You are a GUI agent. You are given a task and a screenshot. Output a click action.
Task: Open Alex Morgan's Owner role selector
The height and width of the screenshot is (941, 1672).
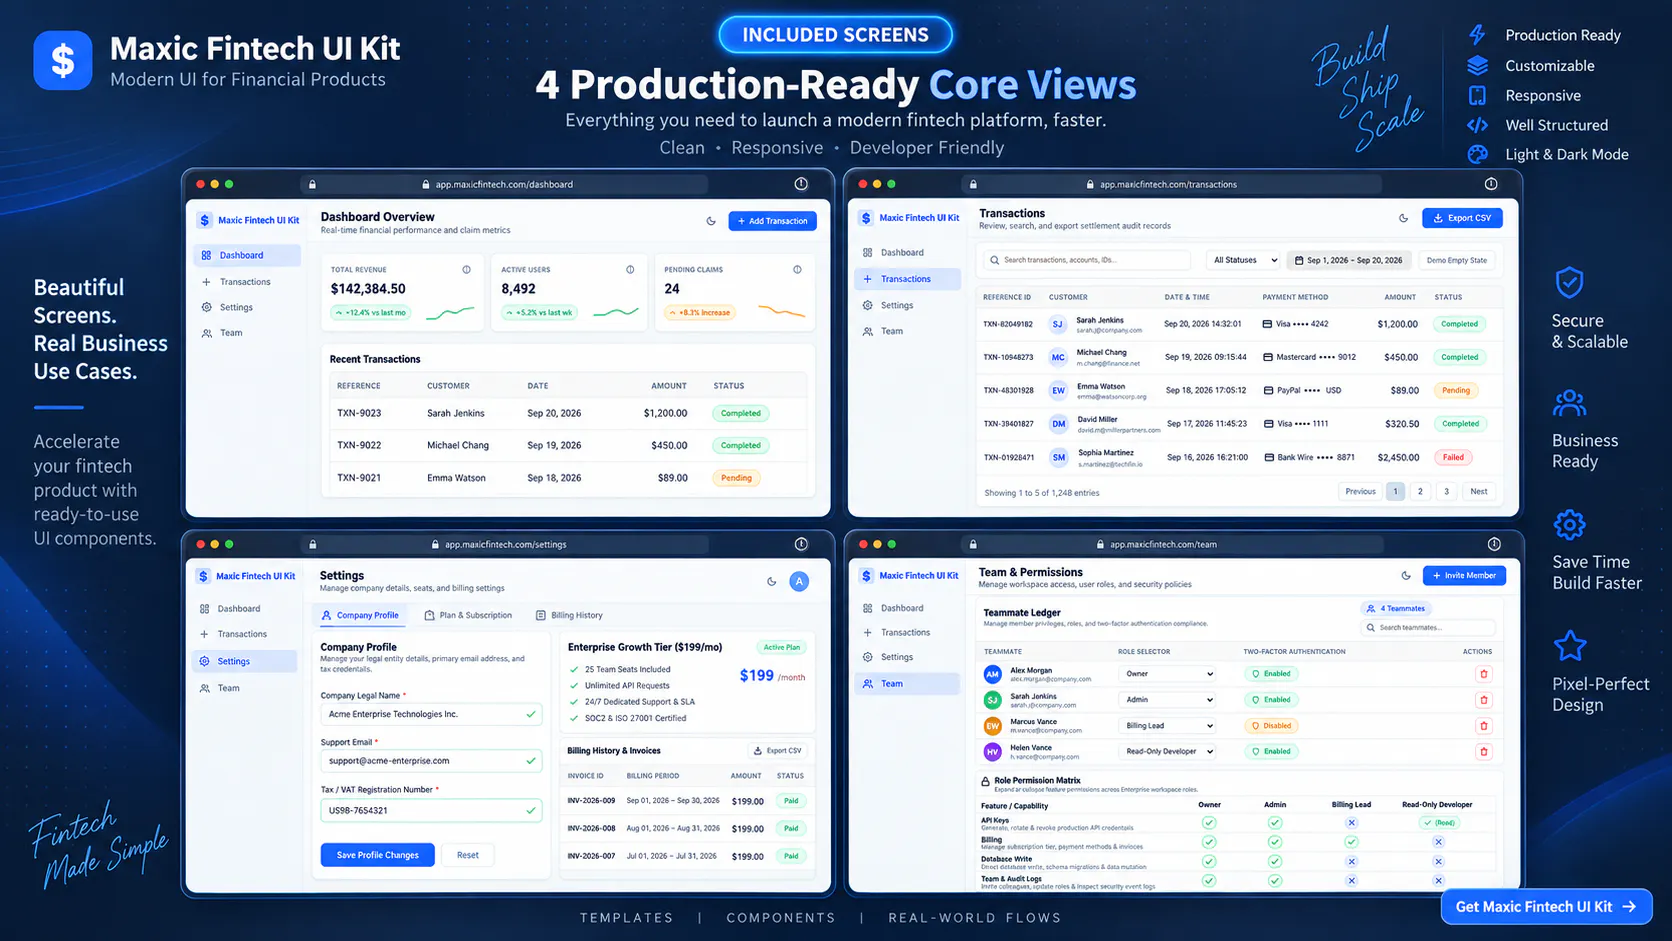pos(1169,674)
